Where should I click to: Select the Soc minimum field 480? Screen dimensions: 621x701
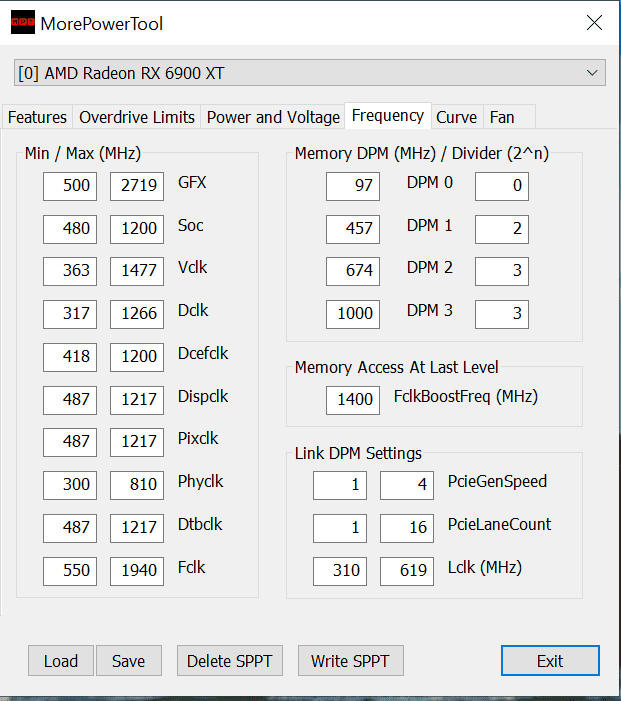[x=70, y=229]
